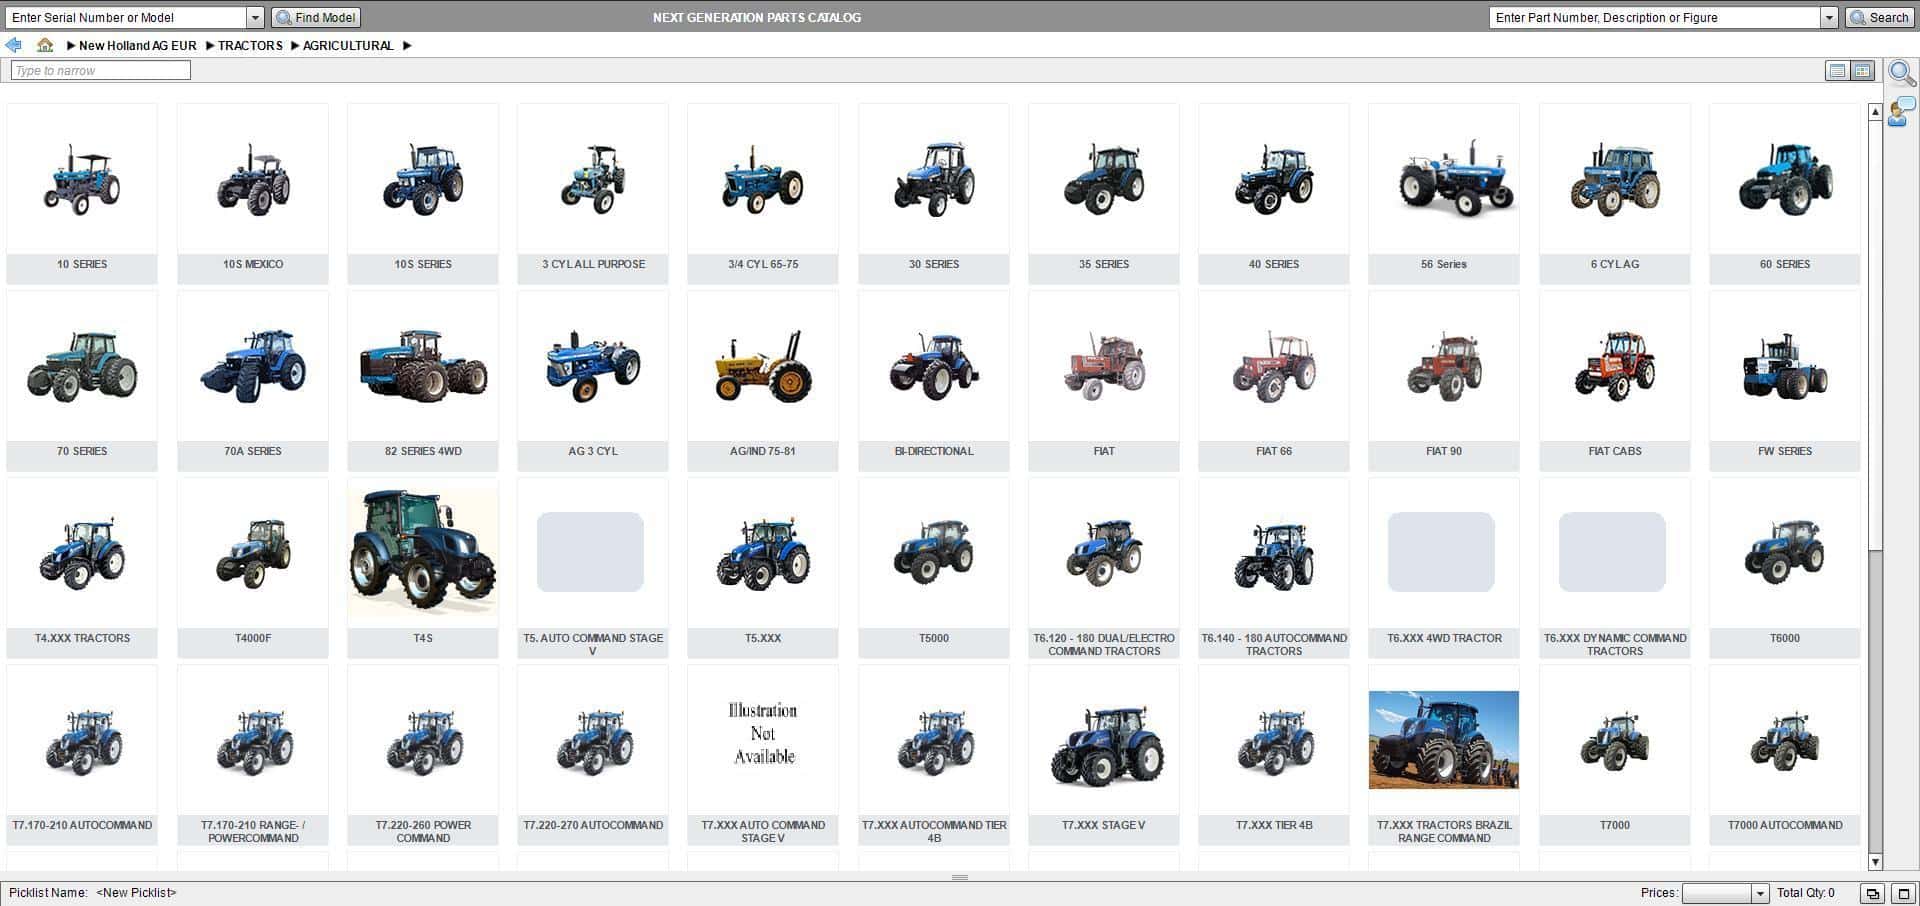Switch to grid thumbnail view icon
The height and width of the screenshot is (906, 1920).
point(1862,71)
